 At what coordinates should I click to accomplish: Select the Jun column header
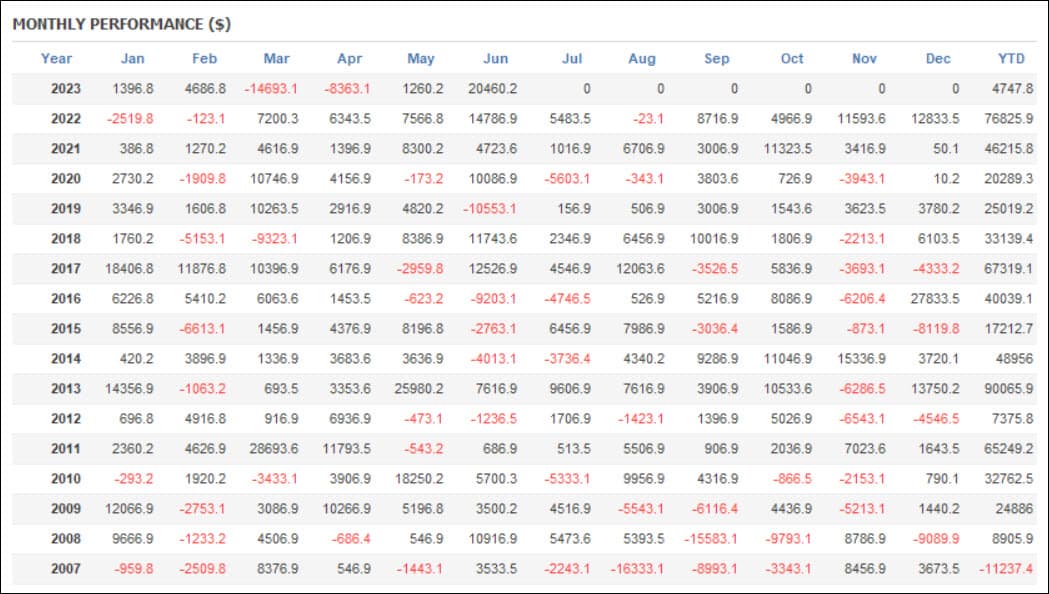(x=496, y=59)
